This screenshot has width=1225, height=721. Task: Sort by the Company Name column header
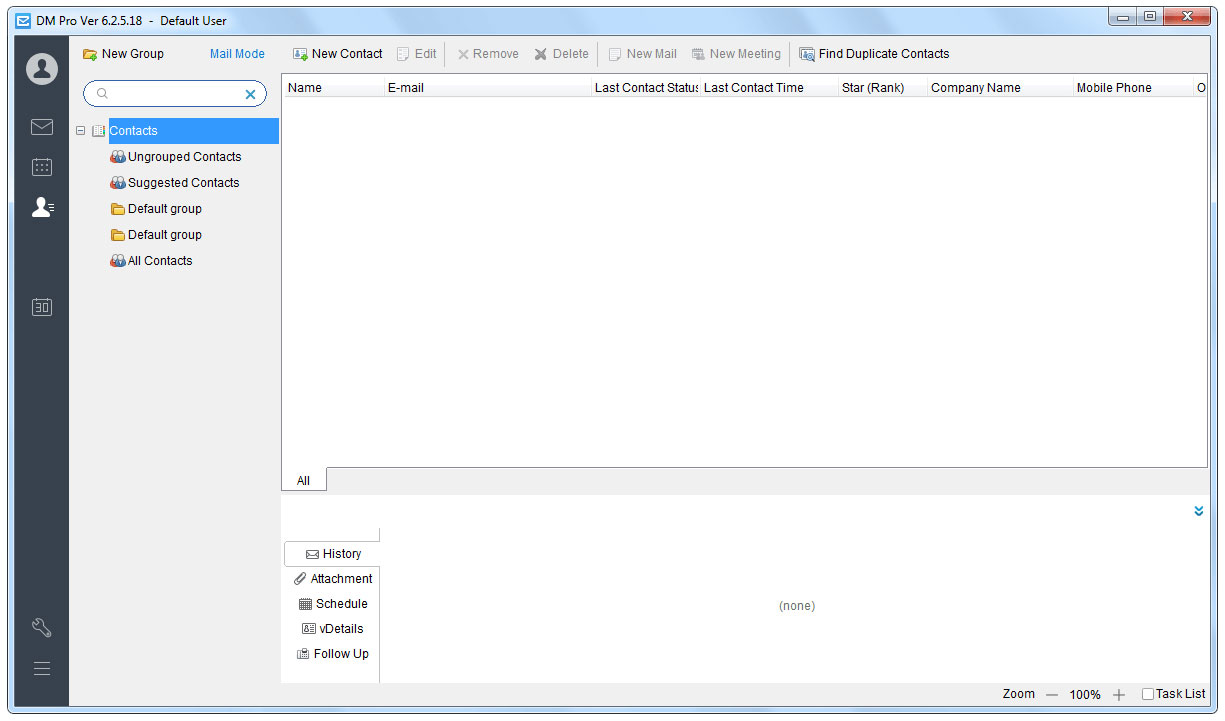(x=975, y=88)
